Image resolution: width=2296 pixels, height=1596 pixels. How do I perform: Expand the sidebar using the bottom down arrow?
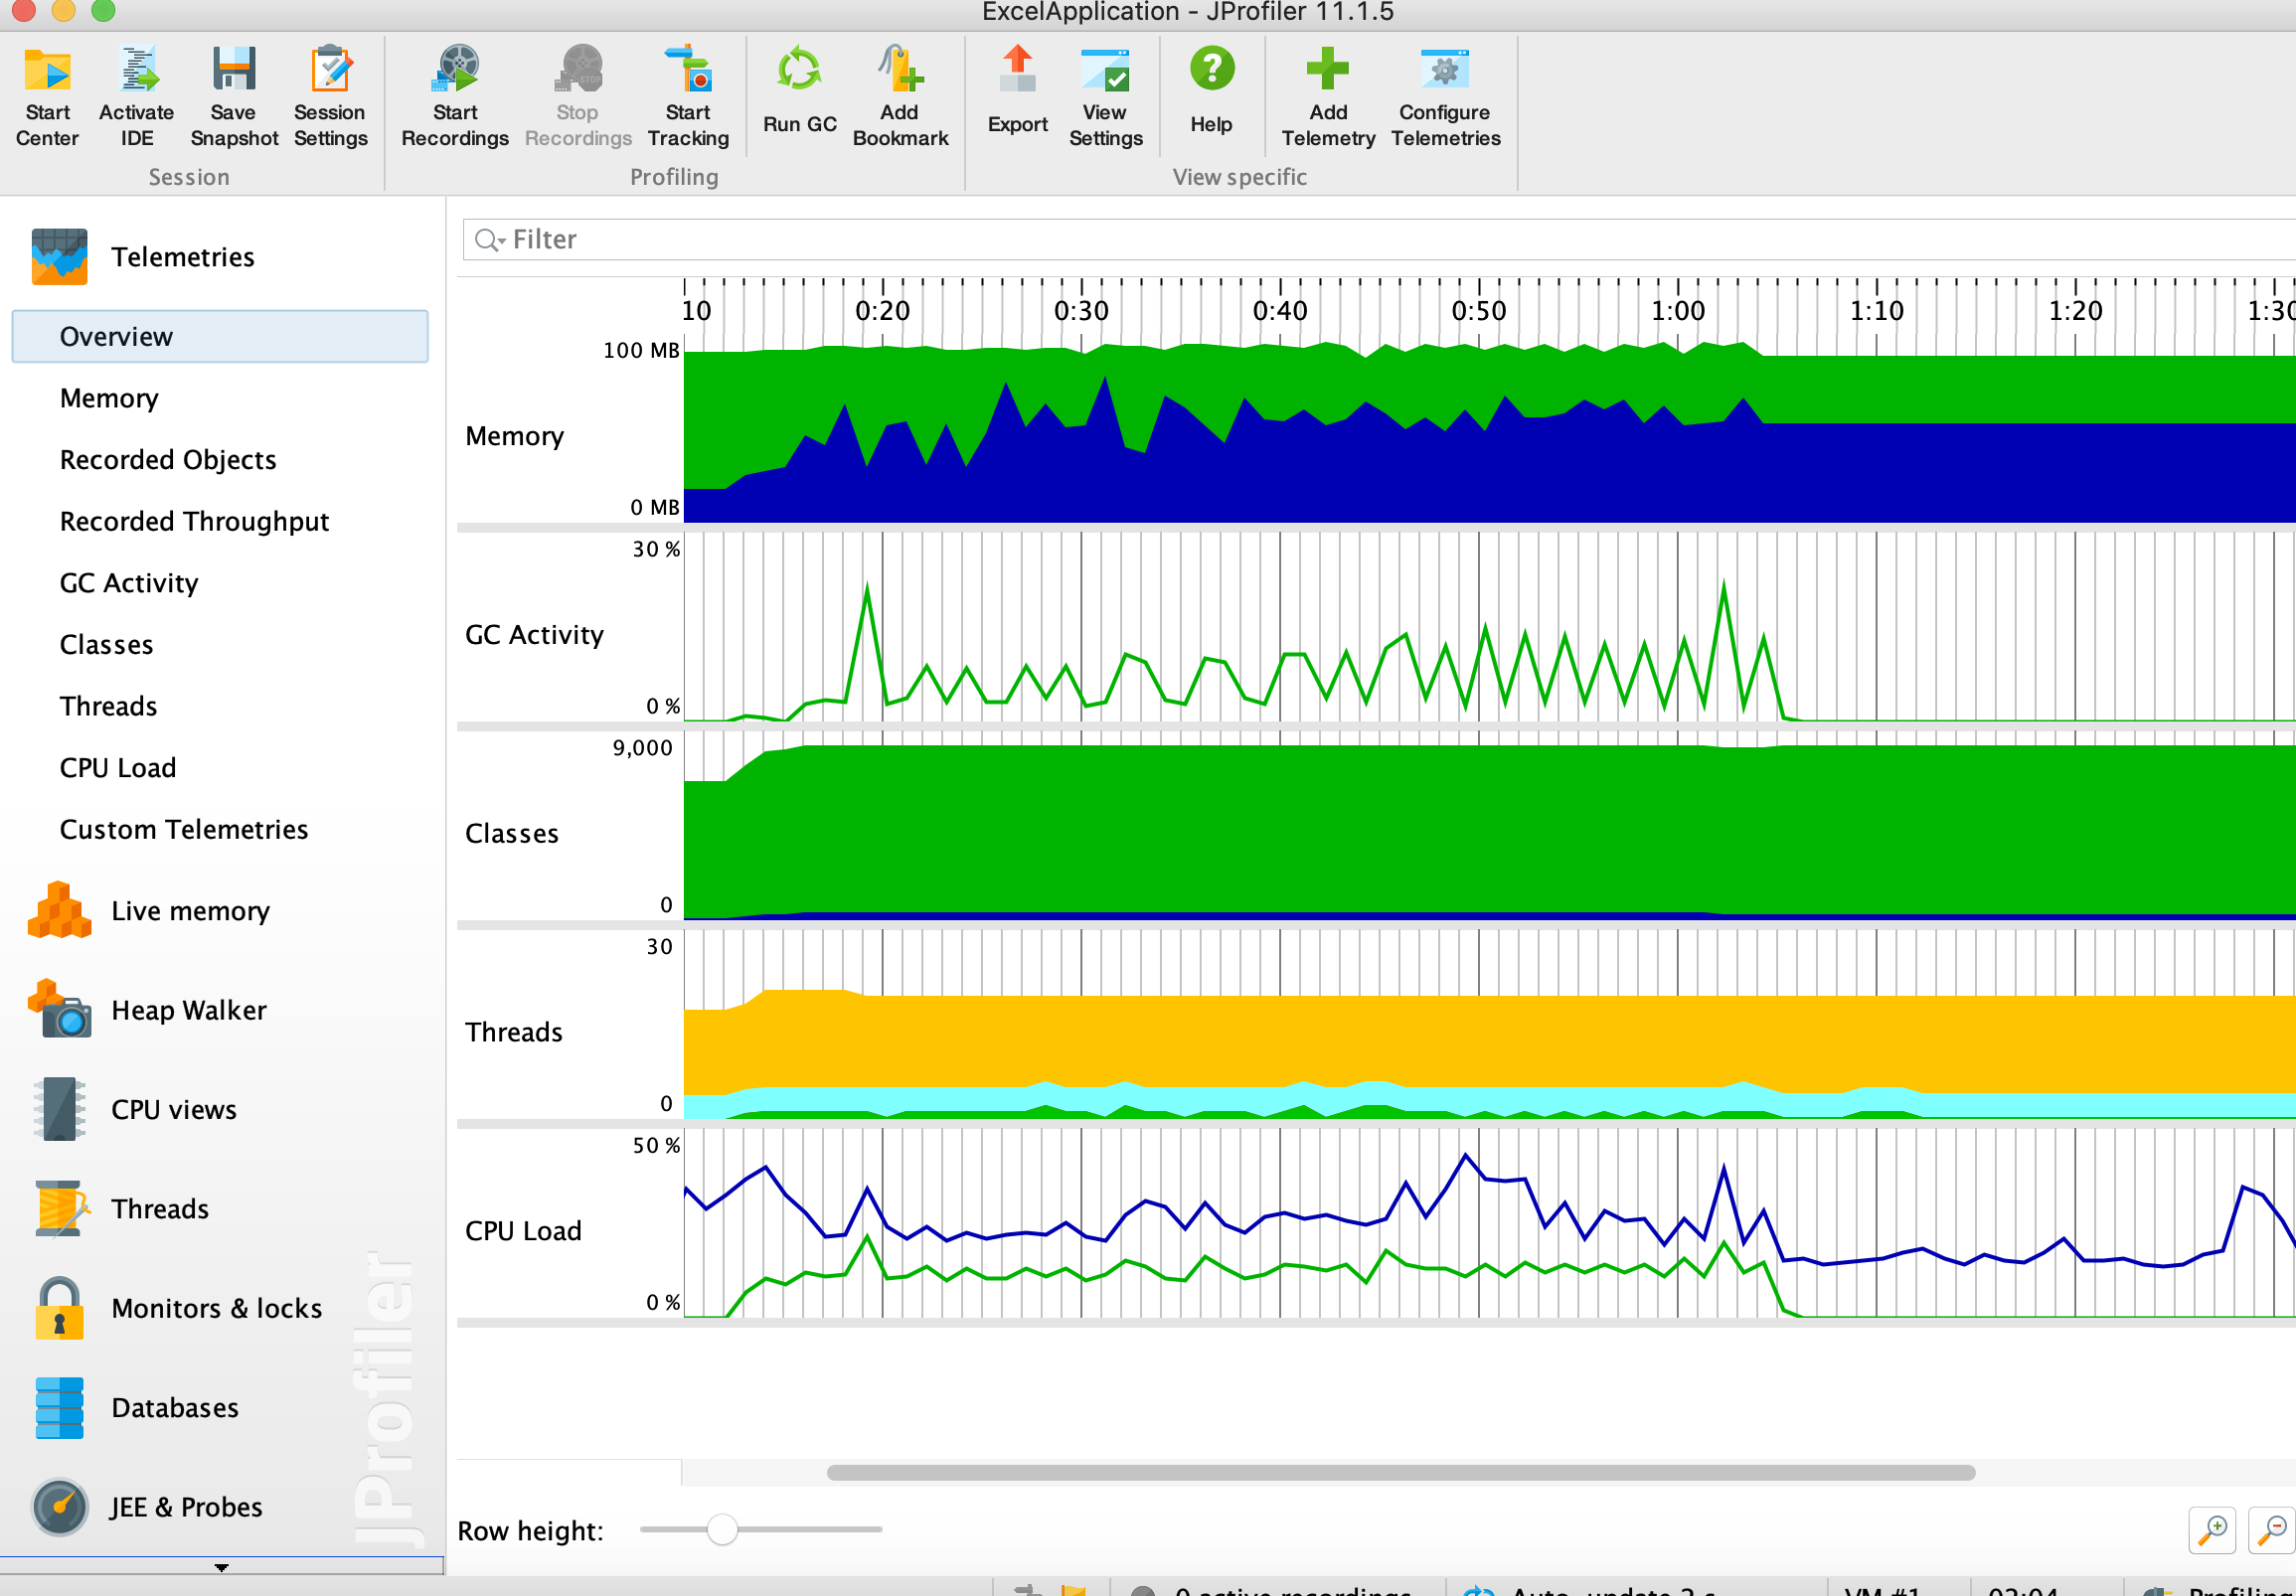(222, 1567)
